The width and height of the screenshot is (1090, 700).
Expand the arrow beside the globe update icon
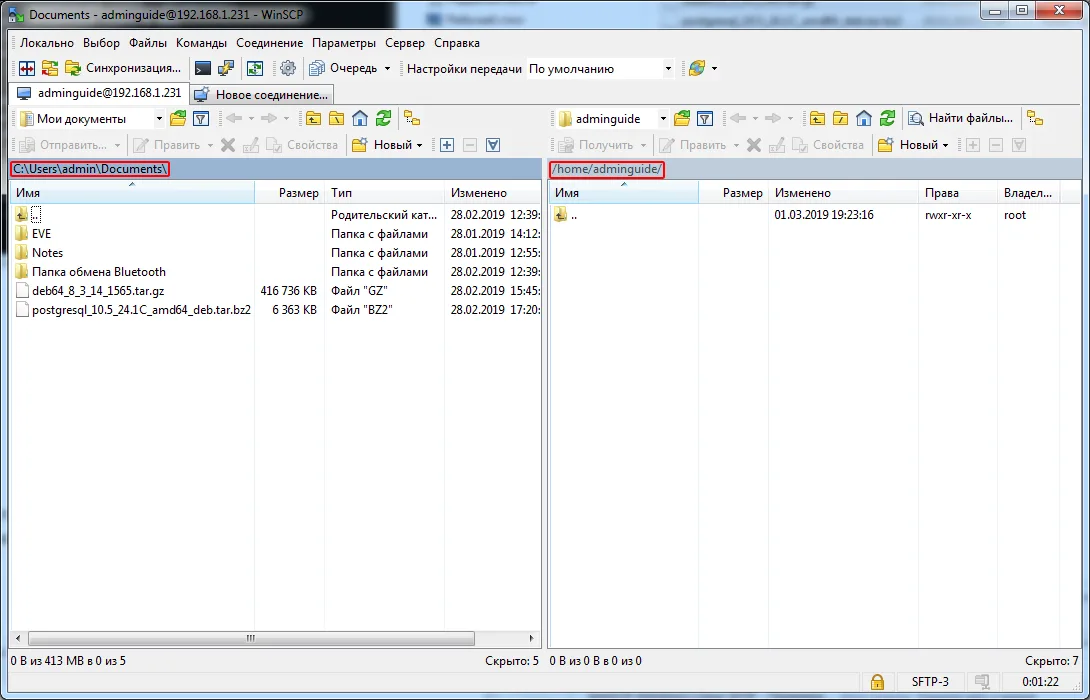[x=714, y=68]
